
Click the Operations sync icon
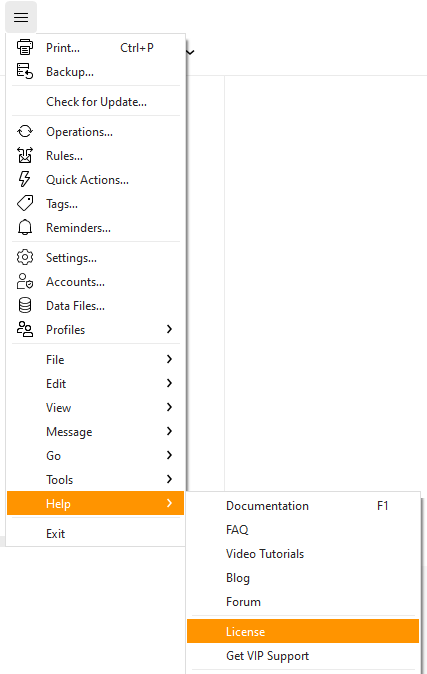pyautogui.click(x=25, y=132)
